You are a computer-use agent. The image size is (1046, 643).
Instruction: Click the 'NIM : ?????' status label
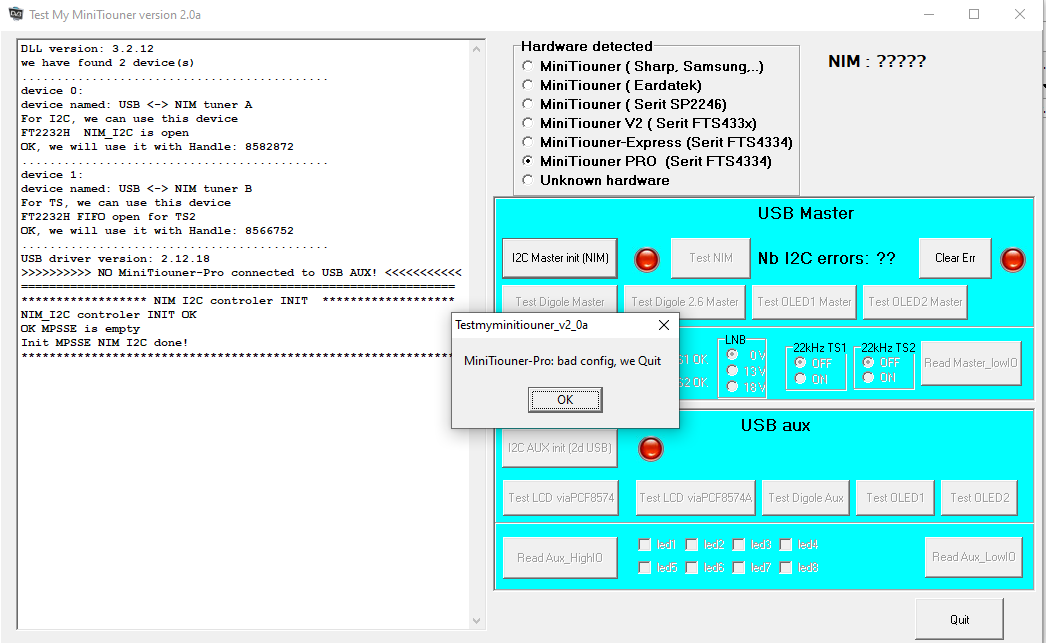click(x=877, y=61)
